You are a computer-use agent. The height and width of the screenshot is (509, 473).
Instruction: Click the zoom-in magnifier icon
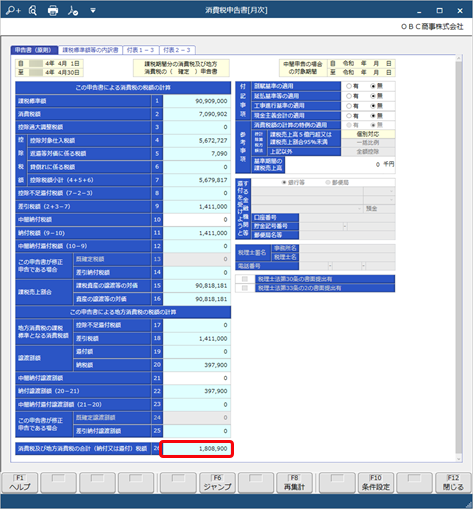(x=13, y=11)
